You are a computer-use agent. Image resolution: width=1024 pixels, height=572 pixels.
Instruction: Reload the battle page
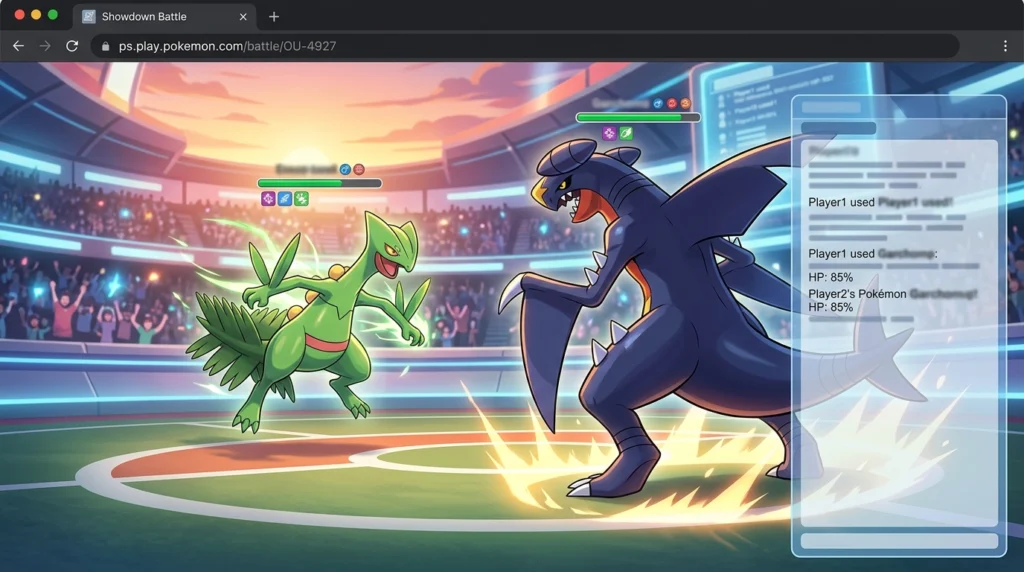pos(72,46)
